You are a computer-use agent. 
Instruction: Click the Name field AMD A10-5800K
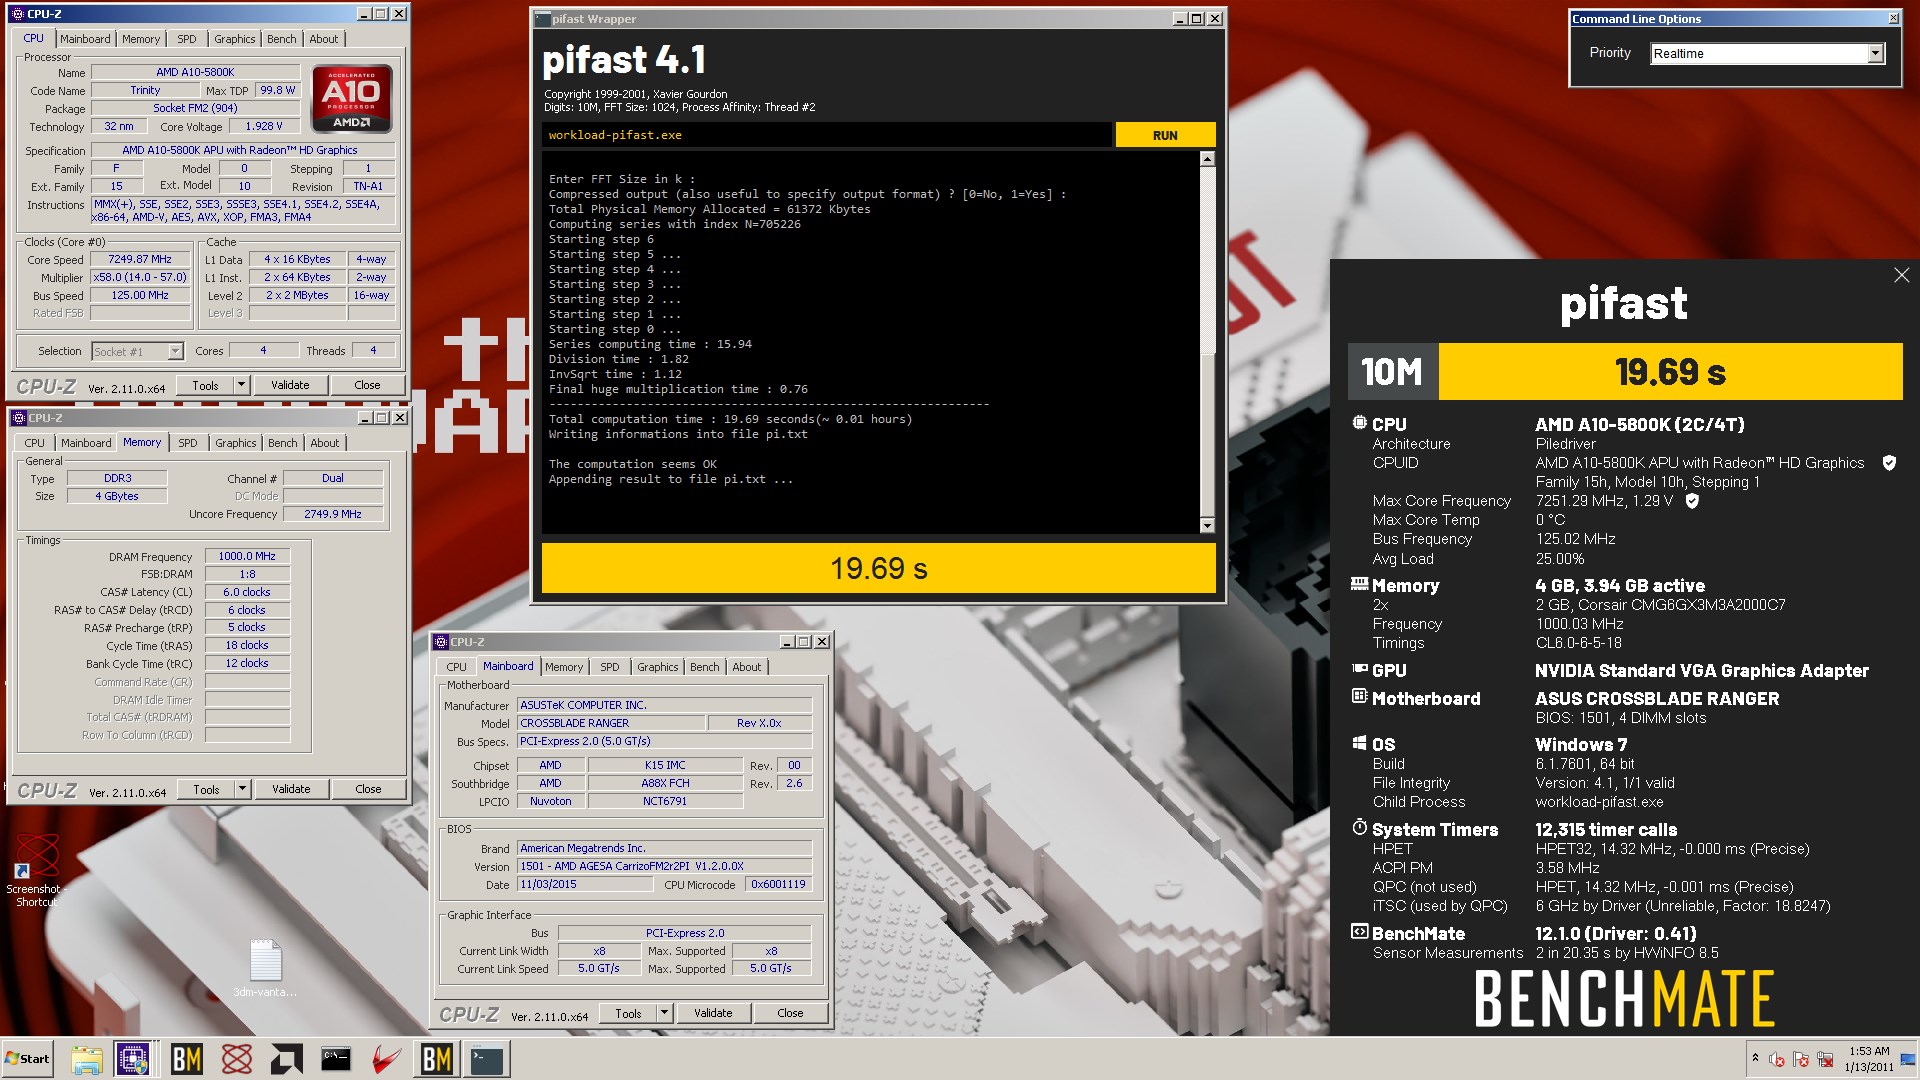point(195,72)
